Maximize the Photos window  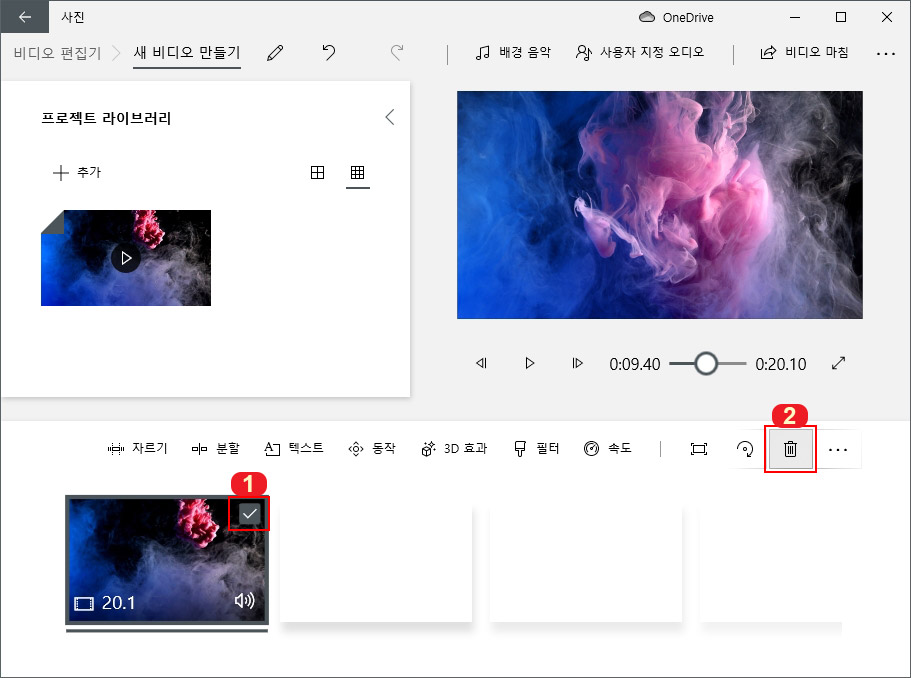[x=841, y=17]
